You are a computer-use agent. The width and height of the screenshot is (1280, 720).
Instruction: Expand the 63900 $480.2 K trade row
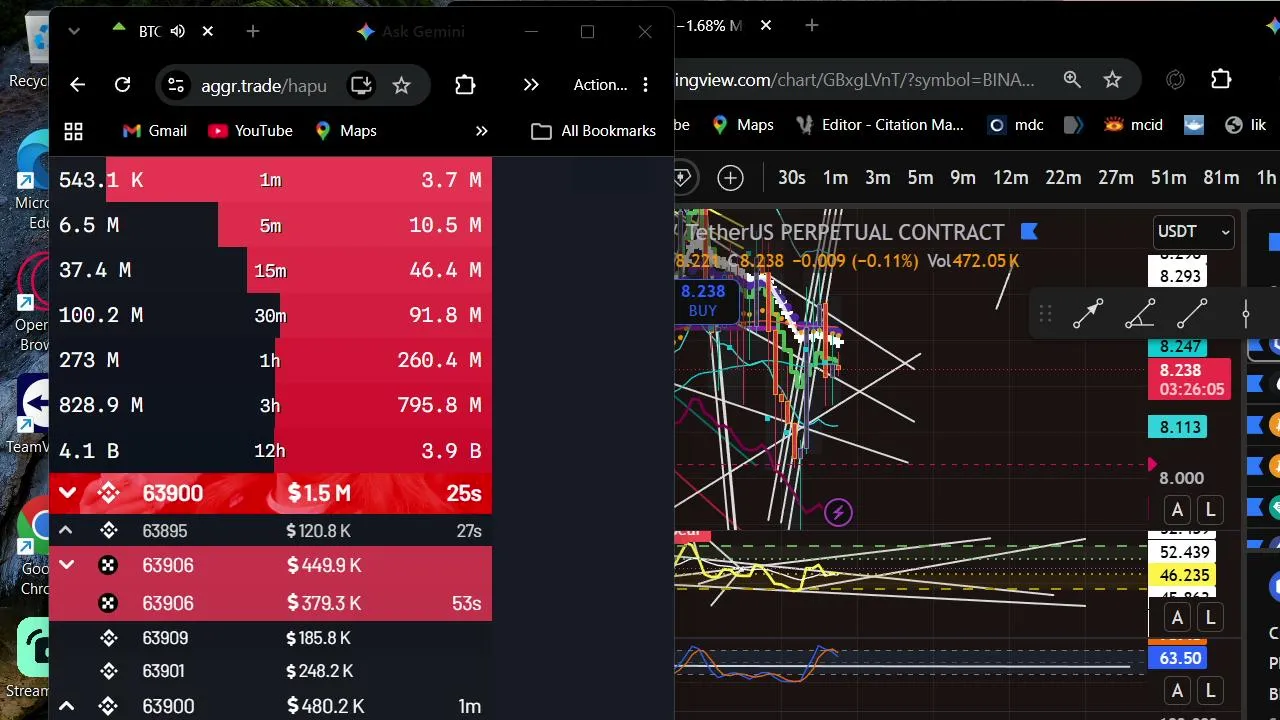point(66,706)
